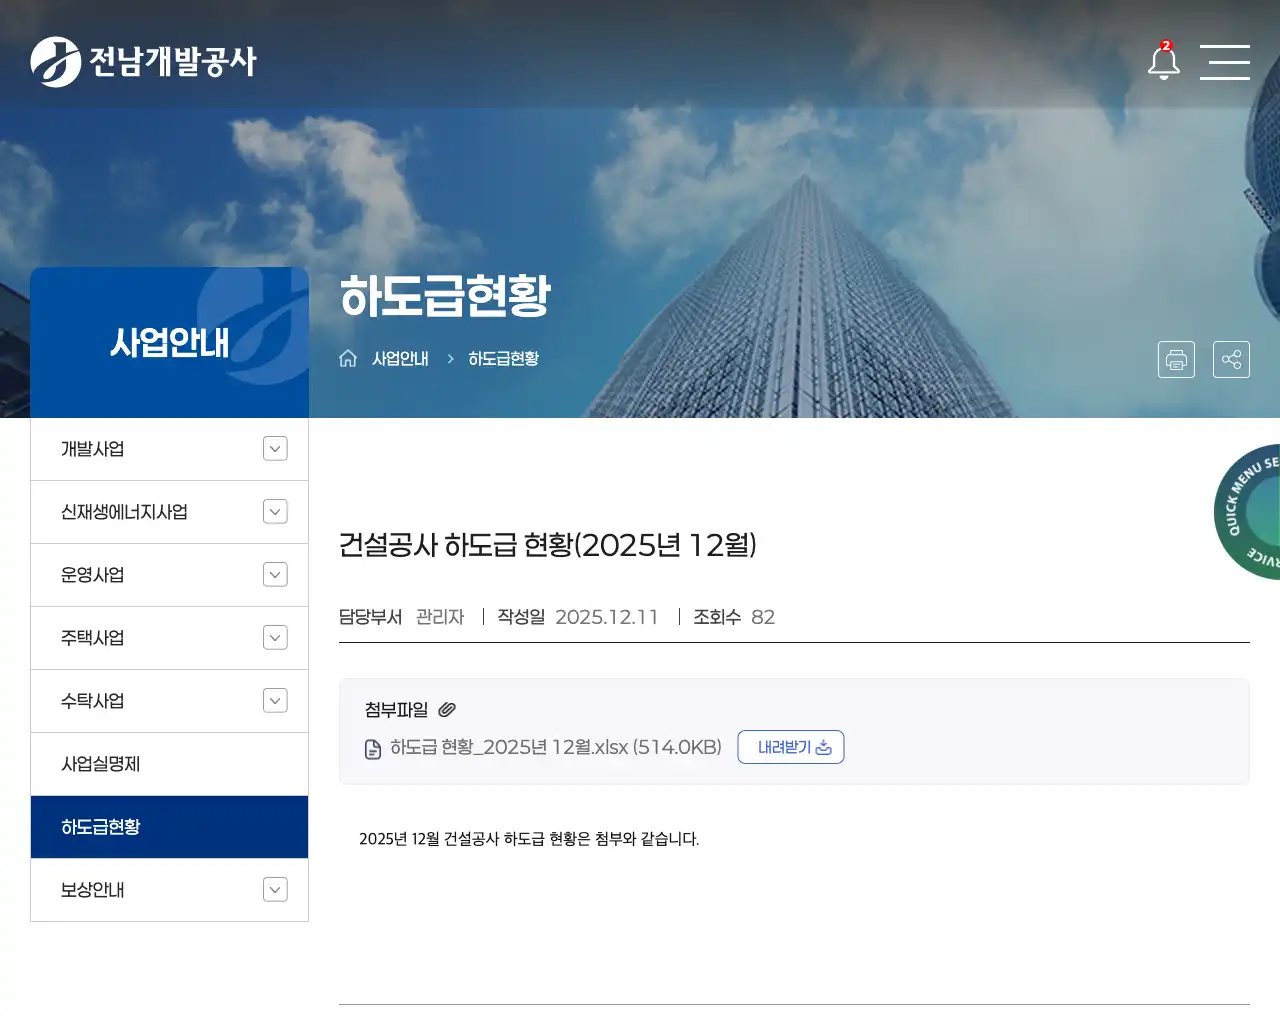Click the 하도급현황 breadcrumb link
Viewport: 1280px width, 1024px height.
pos(503,358)
